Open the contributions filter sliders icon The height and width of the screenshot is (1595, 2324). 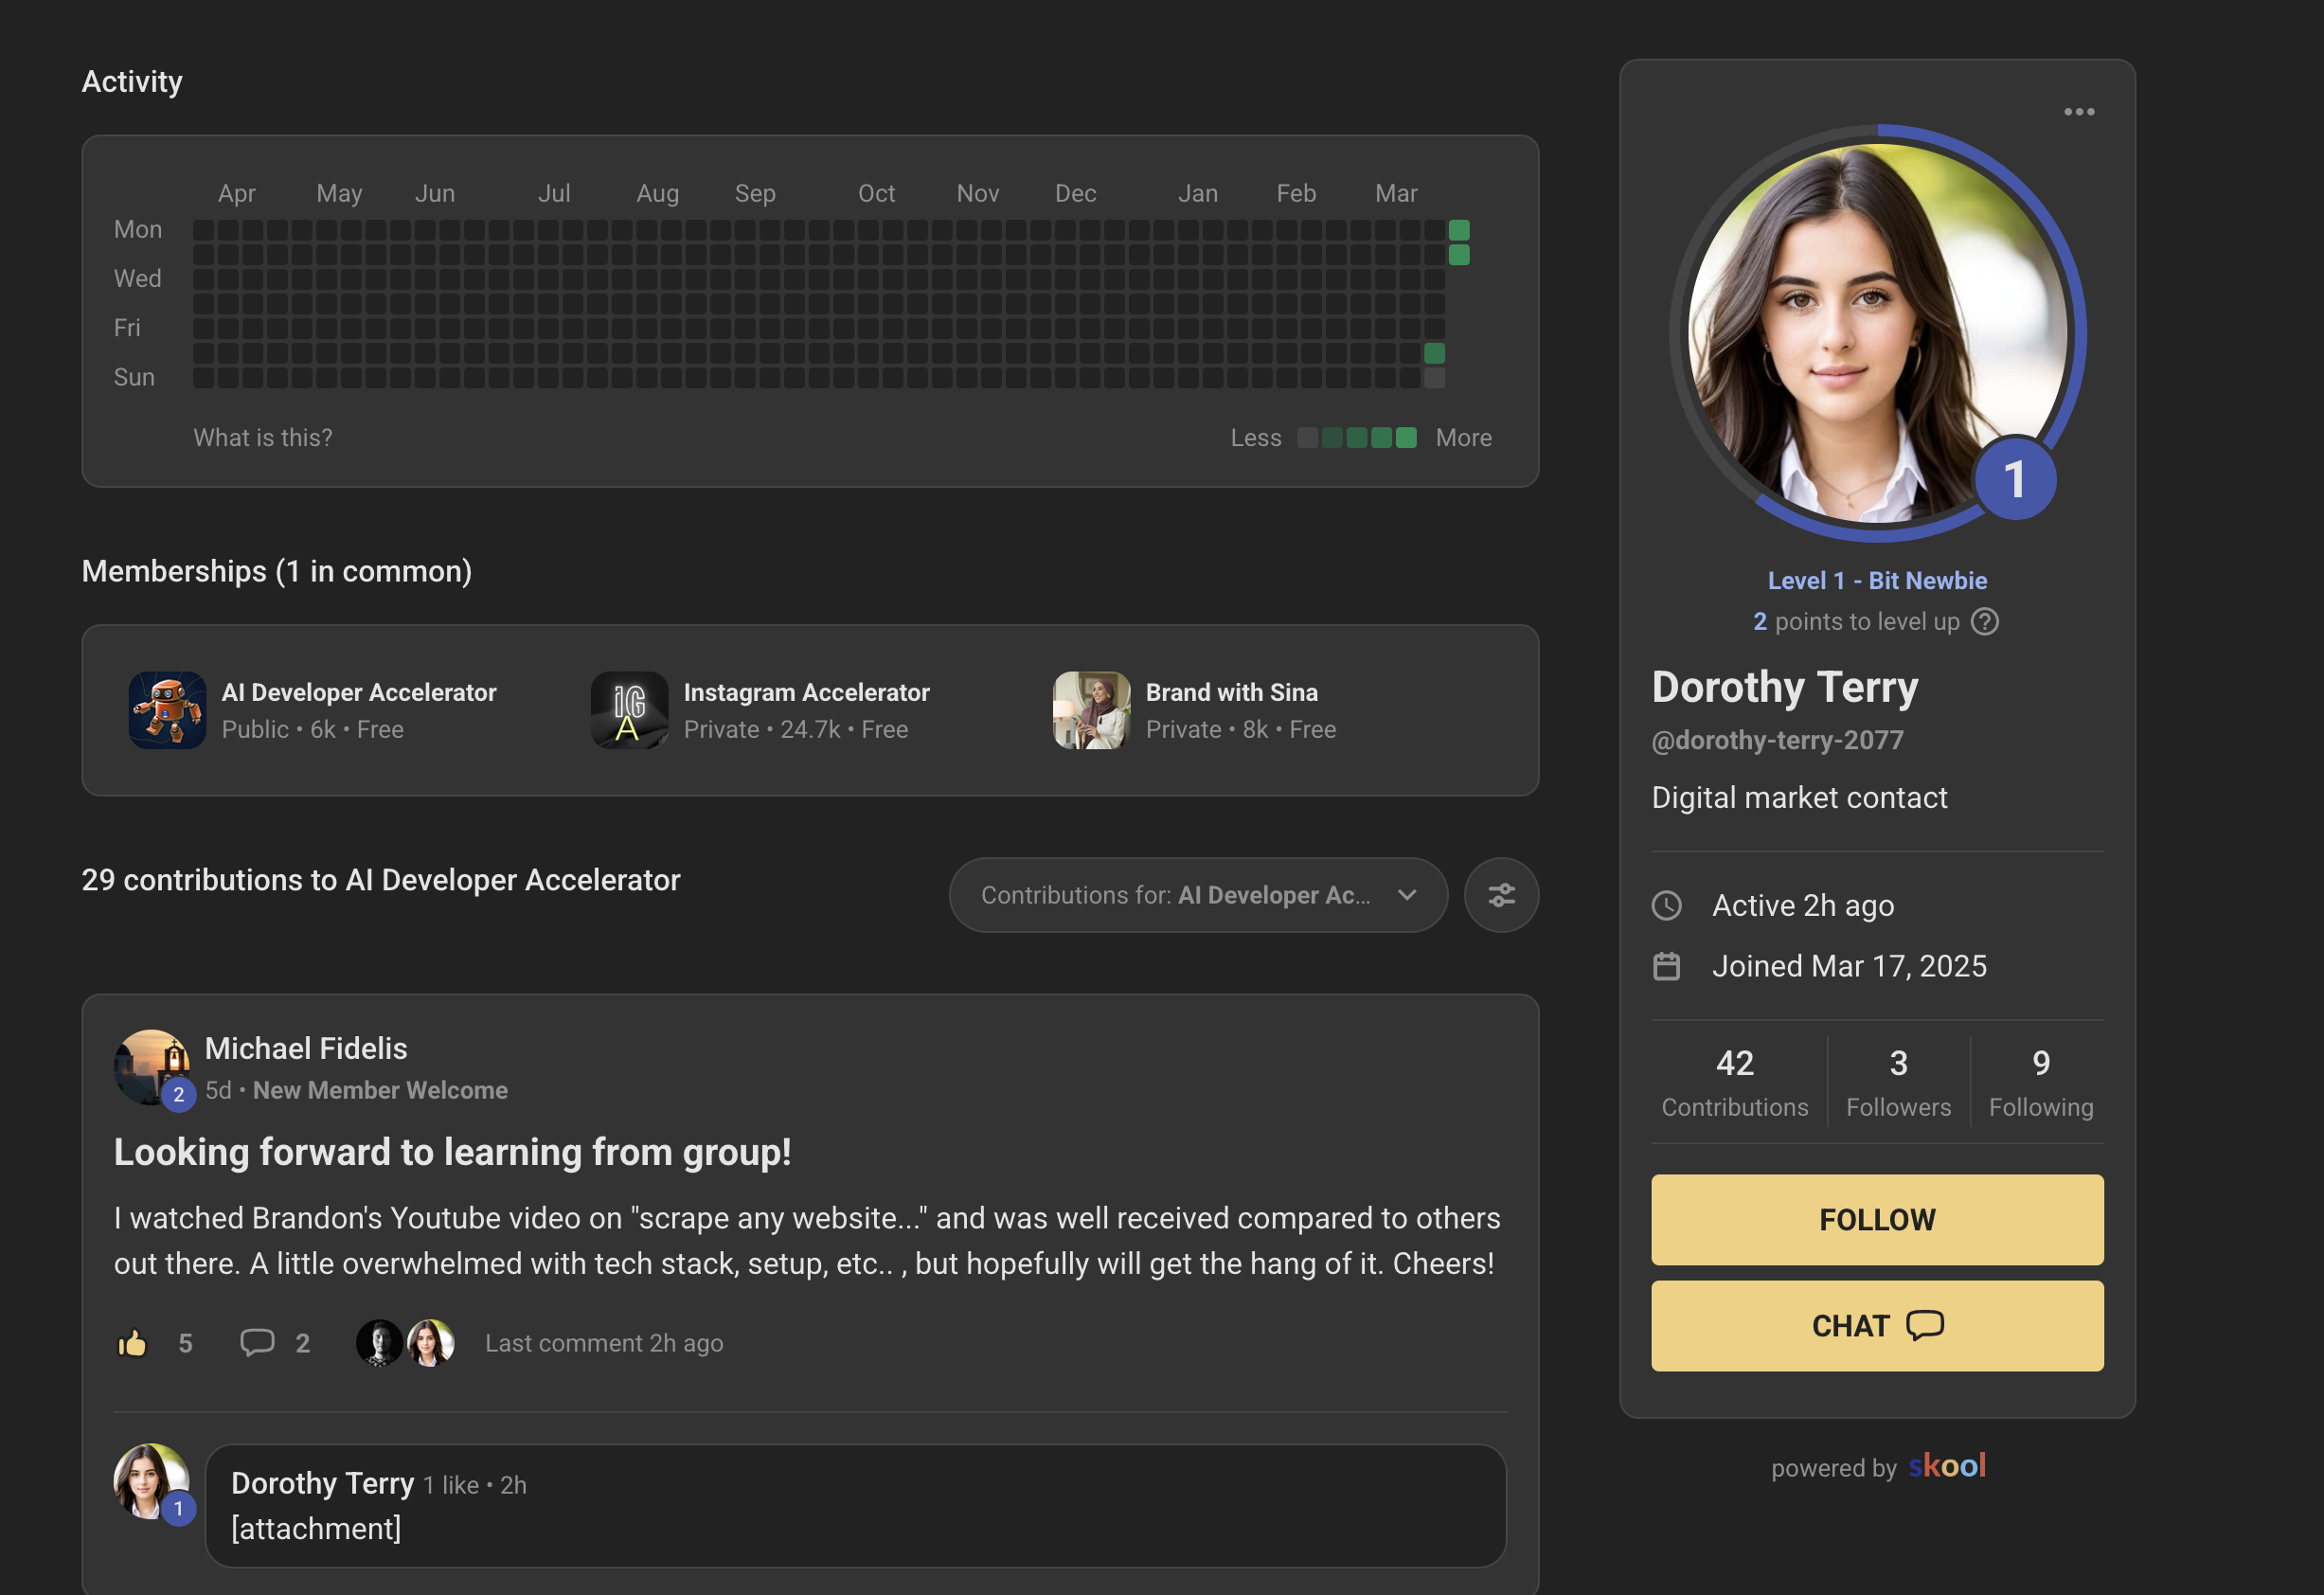click(x=1501, y=895)
